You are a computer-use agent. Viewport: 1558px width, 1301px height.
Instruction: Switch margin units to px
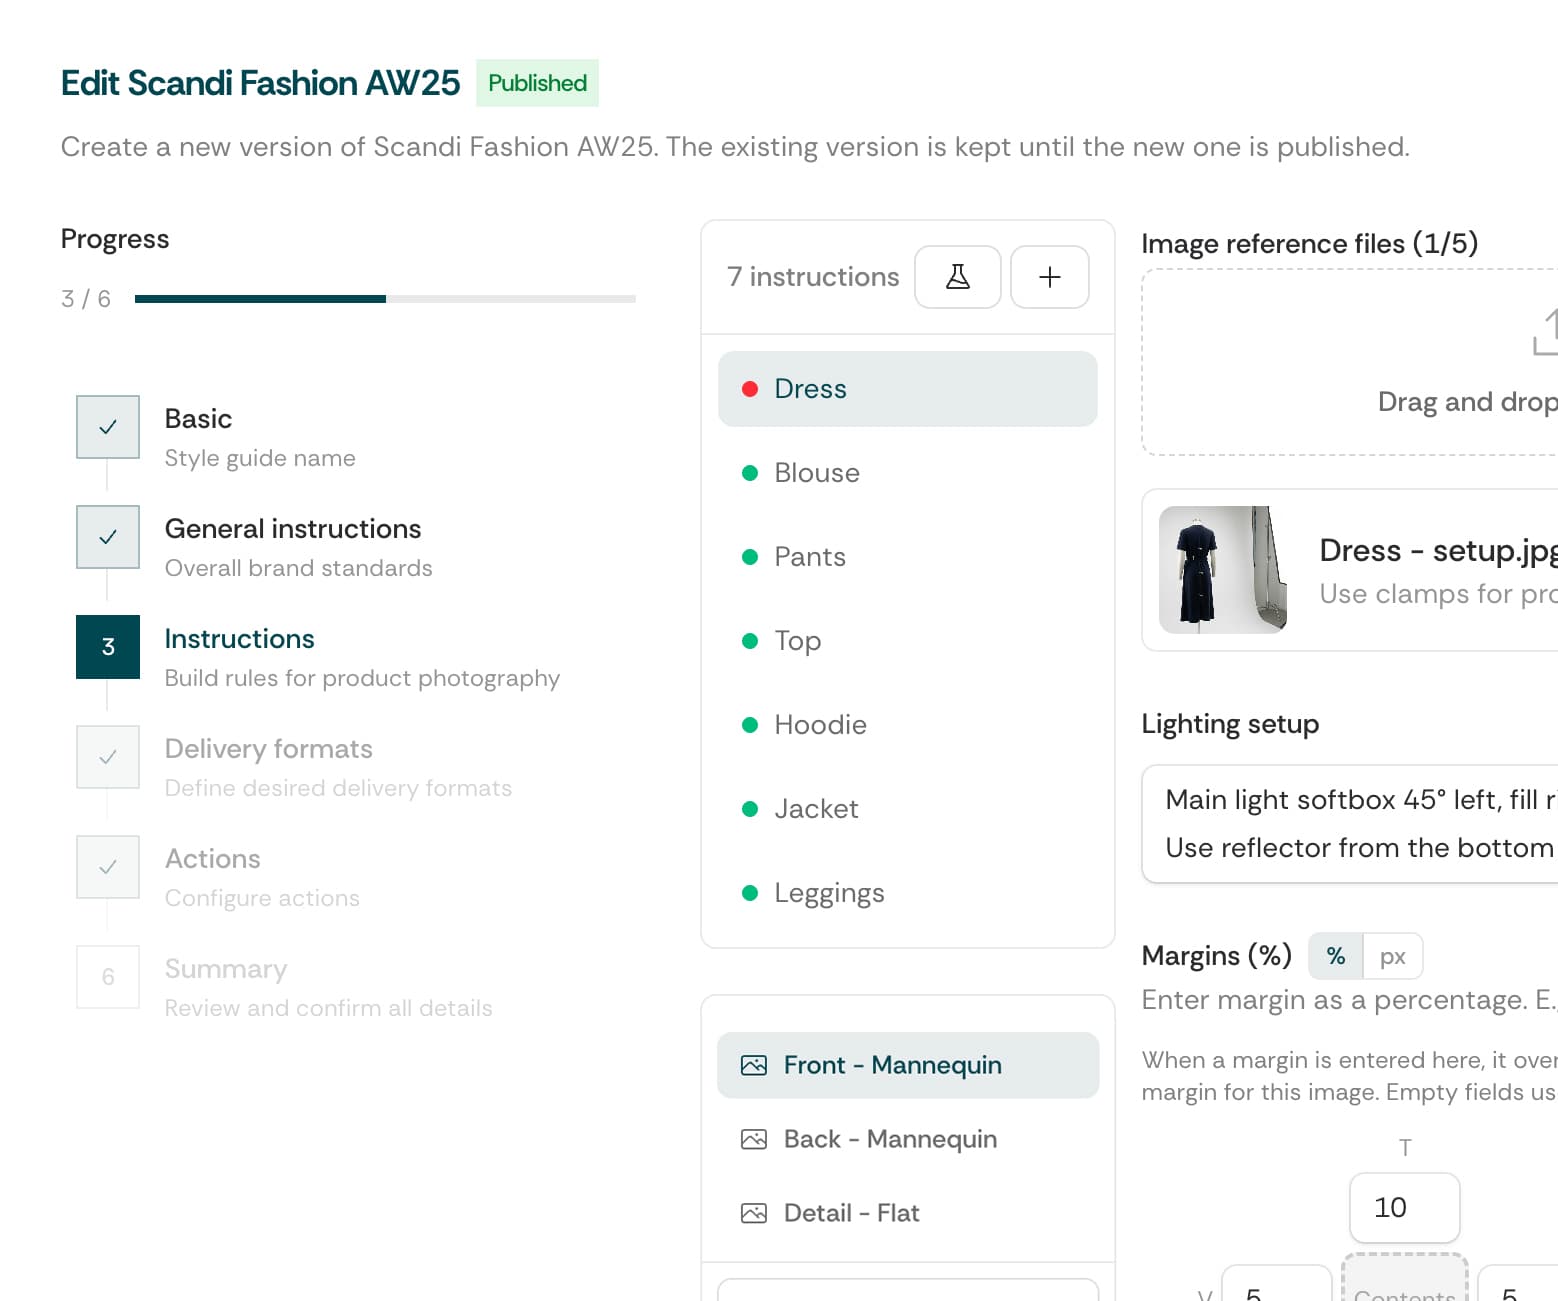click(1394, 955)
